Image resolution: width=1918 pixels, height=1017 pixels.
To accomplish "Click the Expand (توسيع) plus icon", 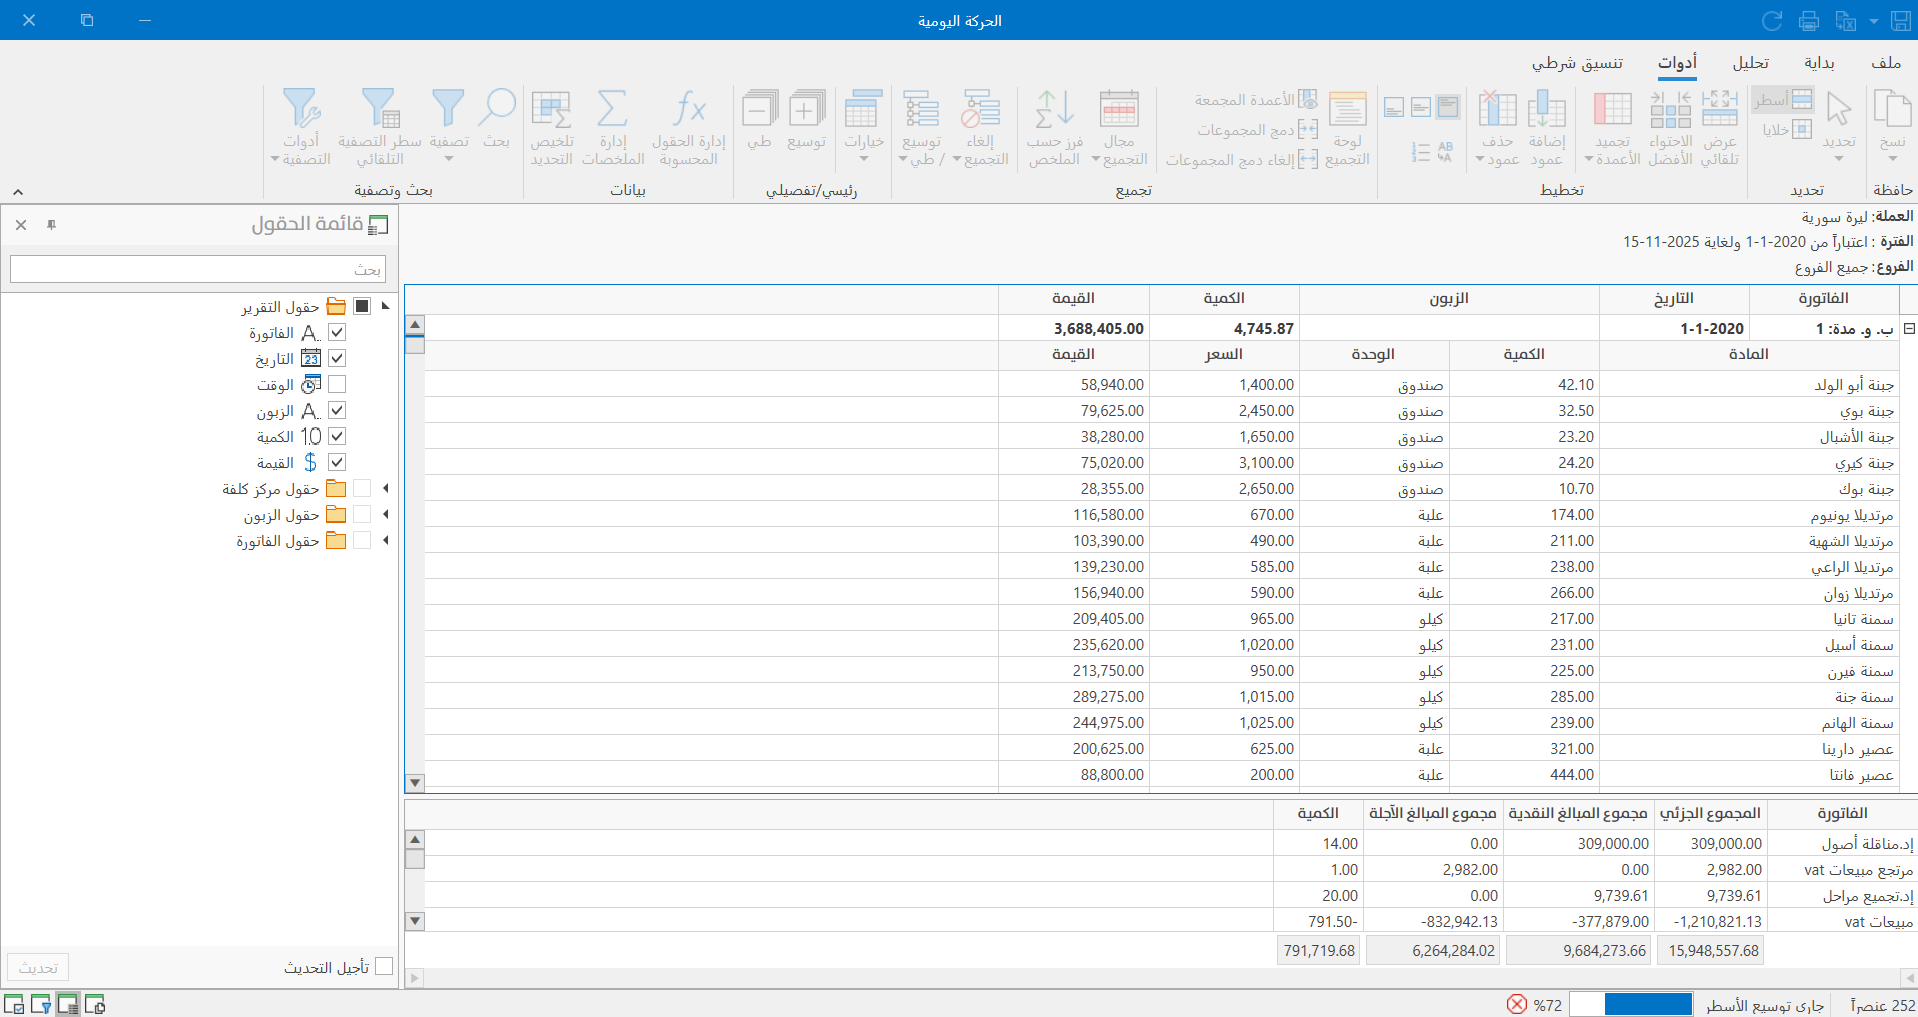I will point(806,110).
